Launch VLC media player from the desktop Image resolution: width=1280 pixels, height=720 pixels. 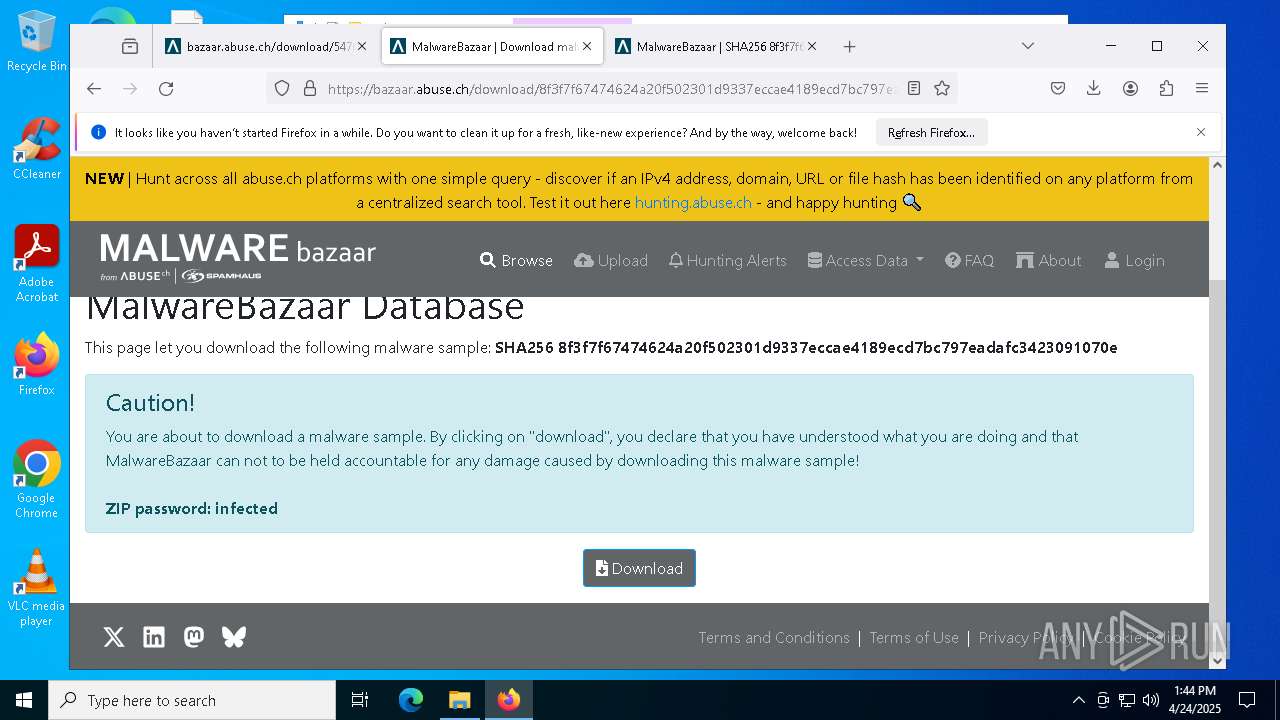pos(37,587)
